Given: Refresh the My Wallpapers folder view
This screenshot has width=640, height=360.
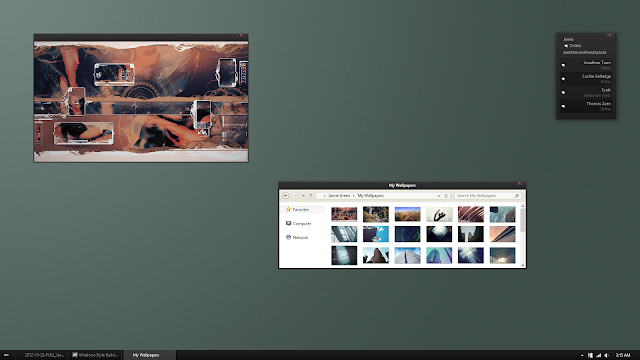Looking at the screenshot, I should (446, 196).
